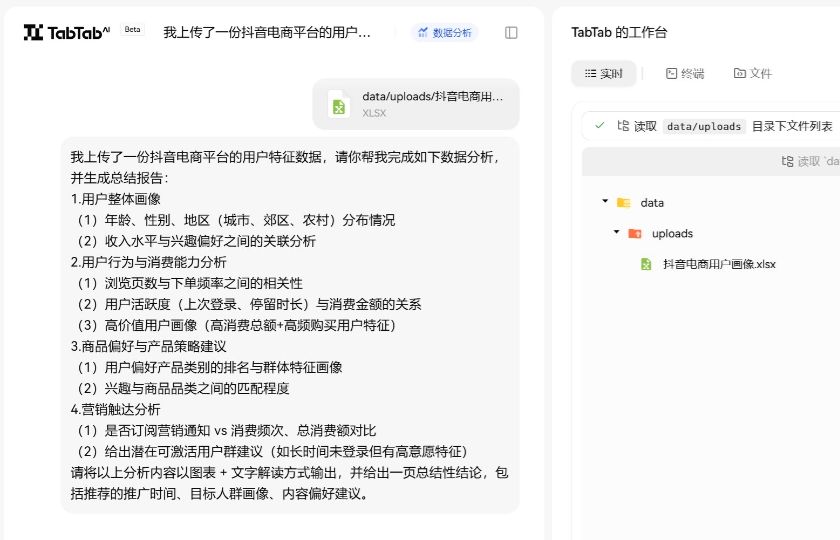Open the conversation title text

click(267, 33)
